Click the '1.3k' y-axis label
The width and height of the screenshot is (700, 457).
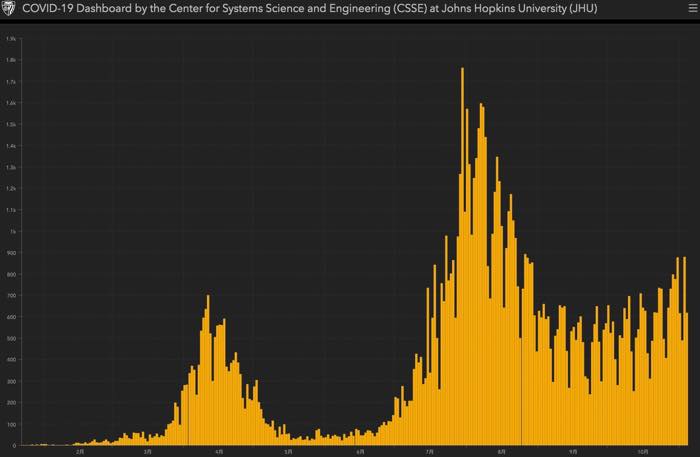11,167
